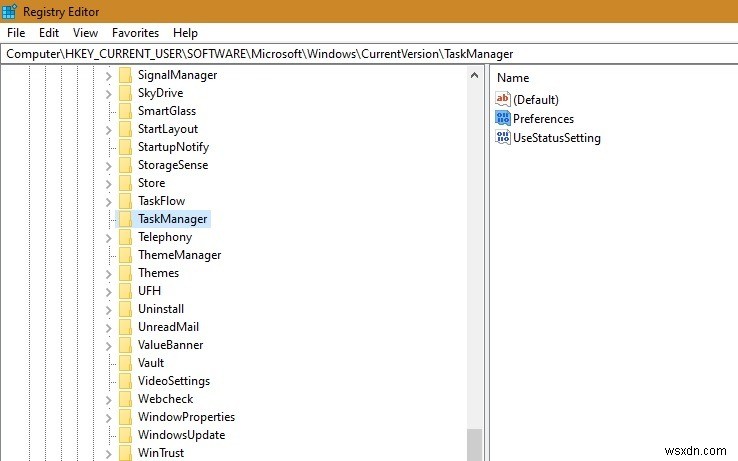Click the UnreadMail folder icon

tap(125, 327)
